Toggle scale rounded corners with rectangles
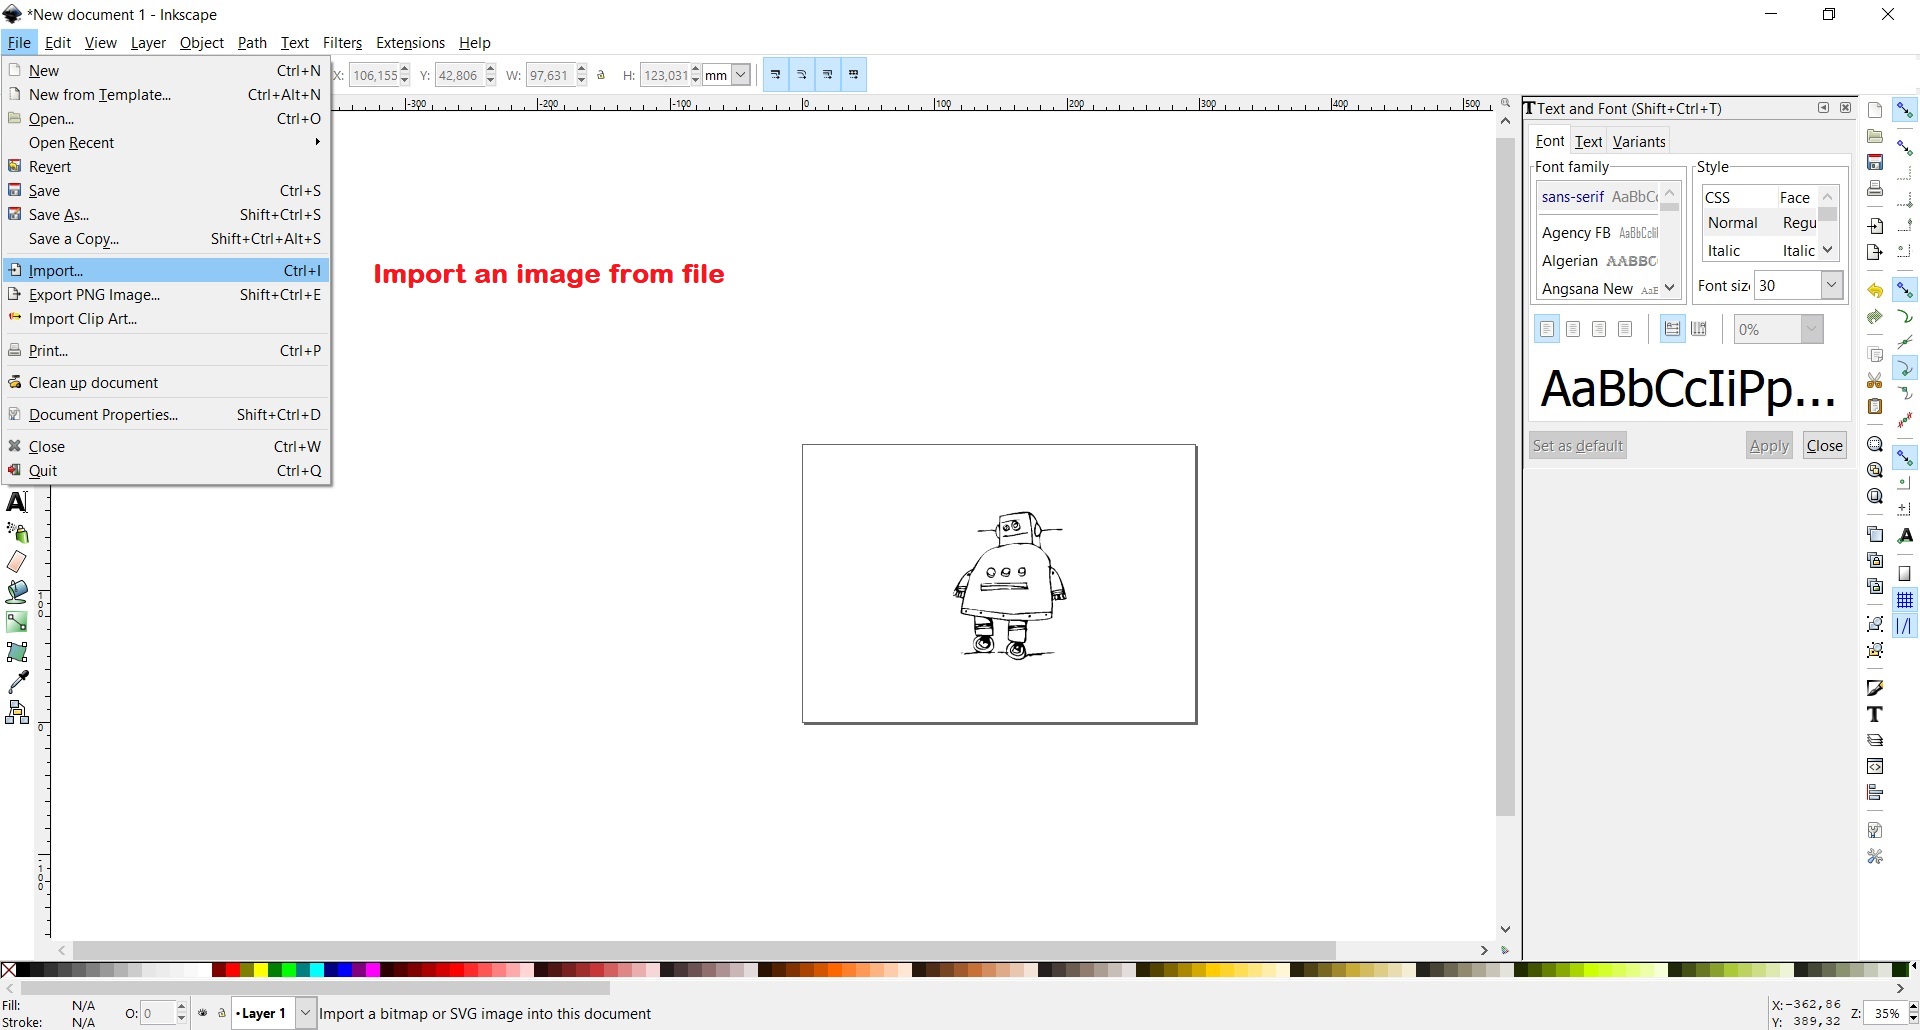This screenshot has width=1920, height=1030. [x=802, y=75]
